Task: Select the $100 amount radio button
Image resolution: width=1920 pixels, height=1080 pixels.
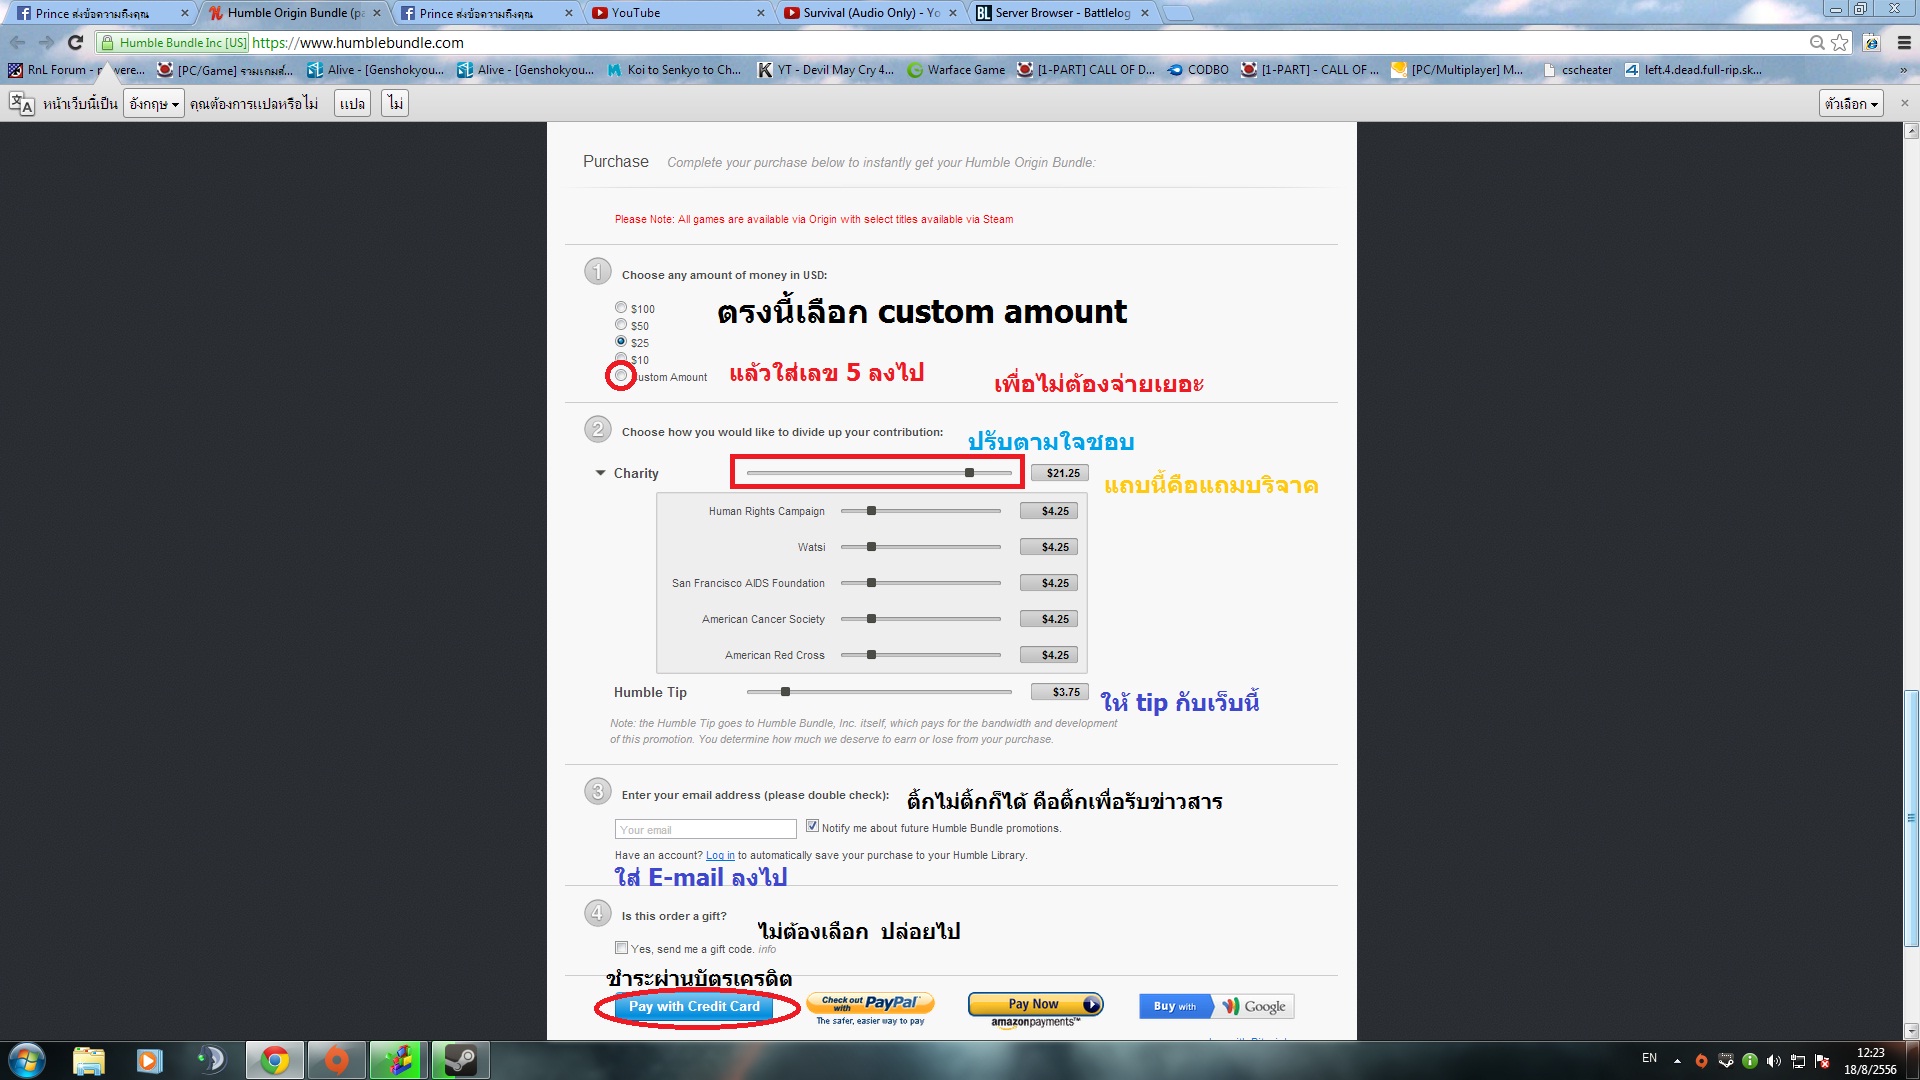Action: click(x=621, y=308)
